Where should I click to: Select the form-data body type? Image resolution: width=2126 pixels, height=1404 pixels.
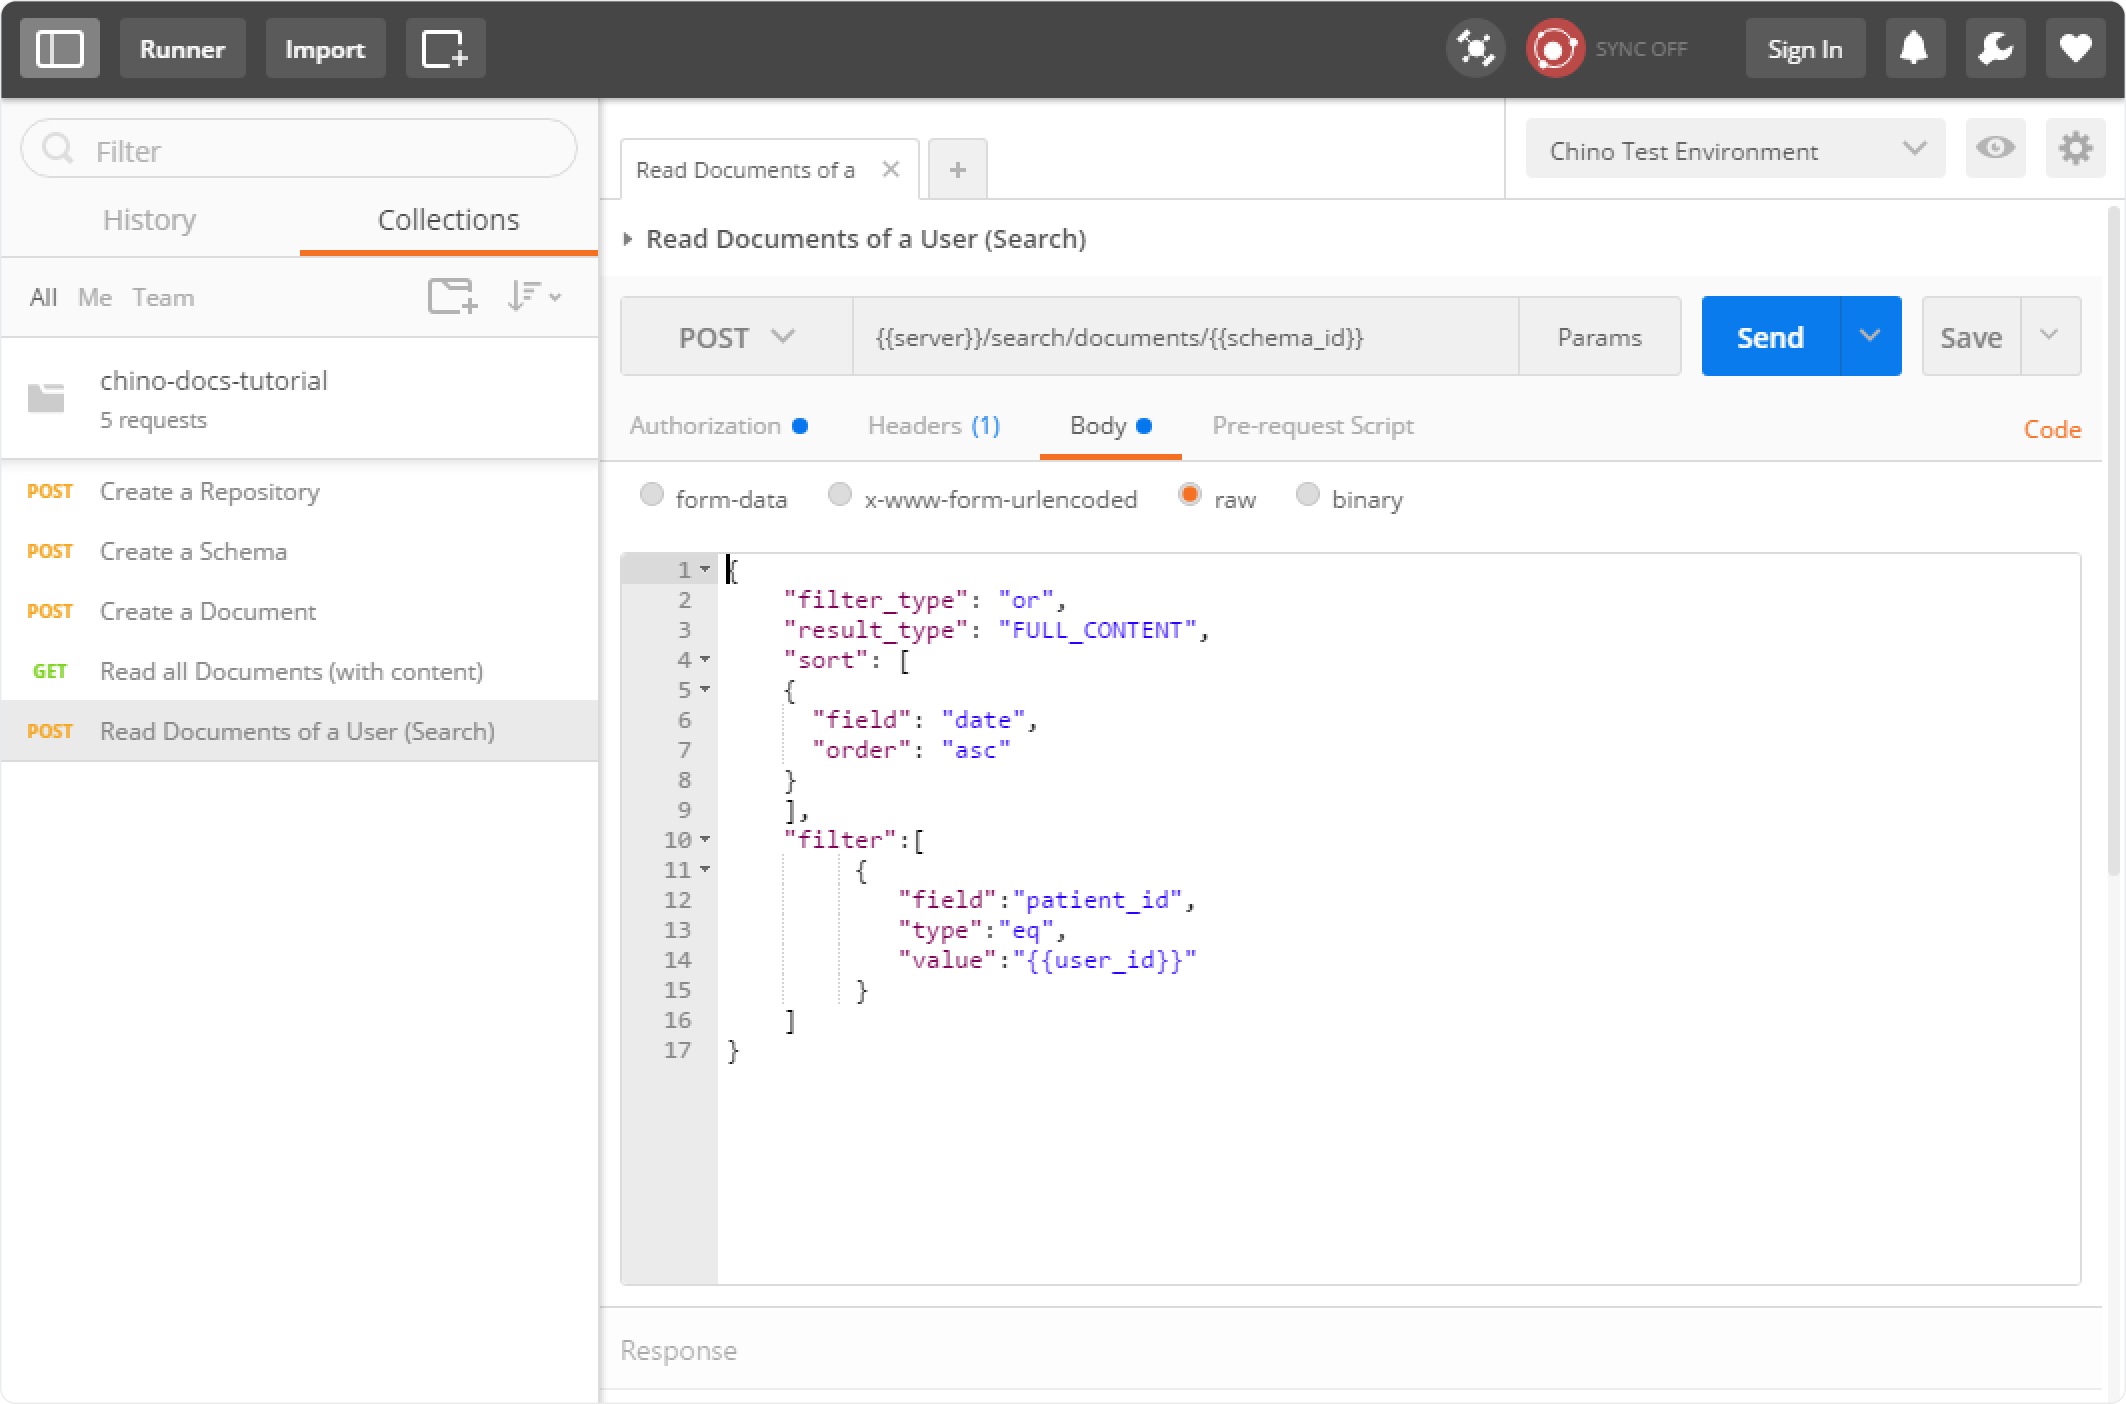[654, 494]
